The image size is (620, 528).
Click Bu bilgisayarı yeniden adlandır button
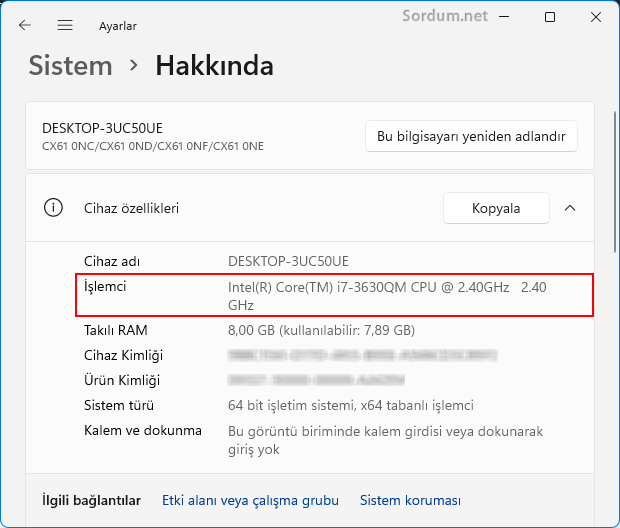point(471,136)
